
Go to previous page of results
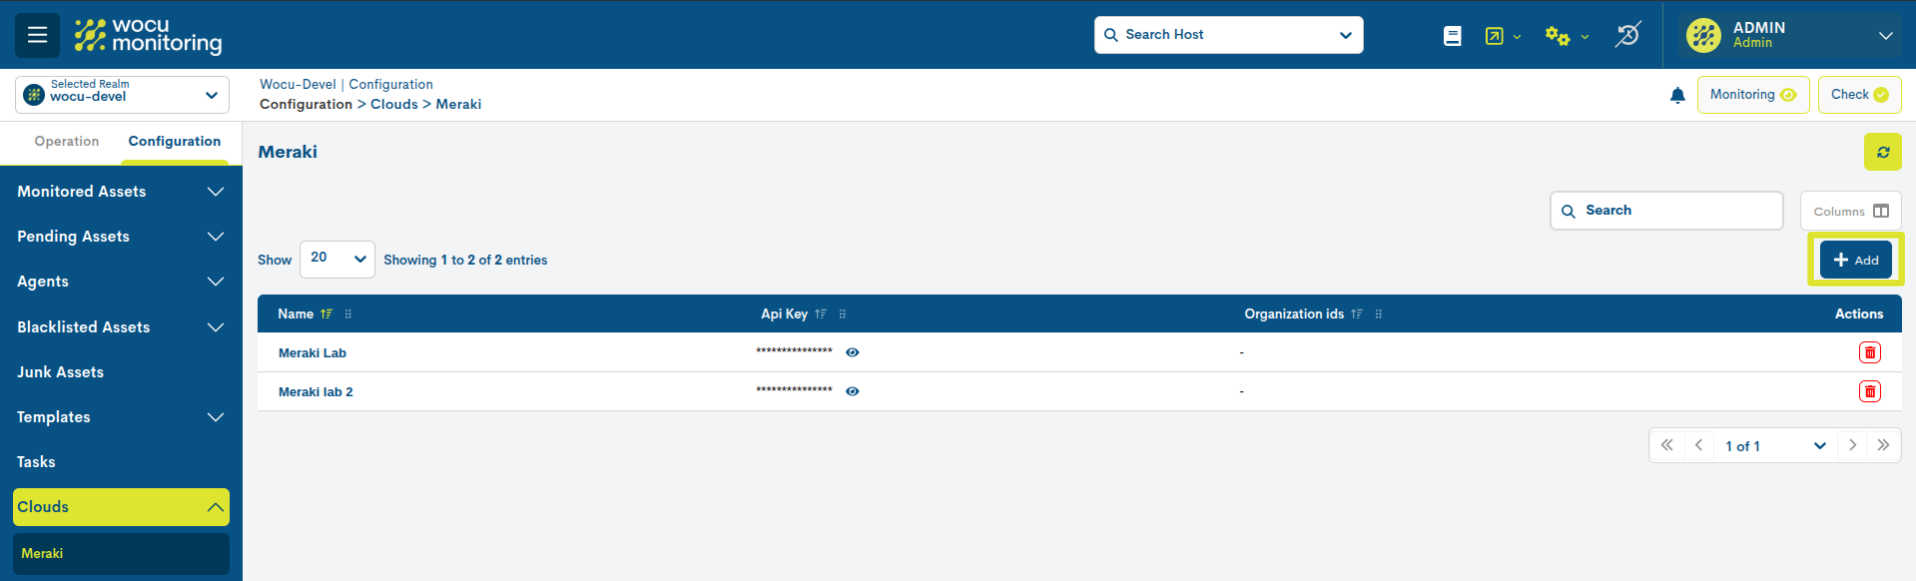click(x=1698, y=445)
